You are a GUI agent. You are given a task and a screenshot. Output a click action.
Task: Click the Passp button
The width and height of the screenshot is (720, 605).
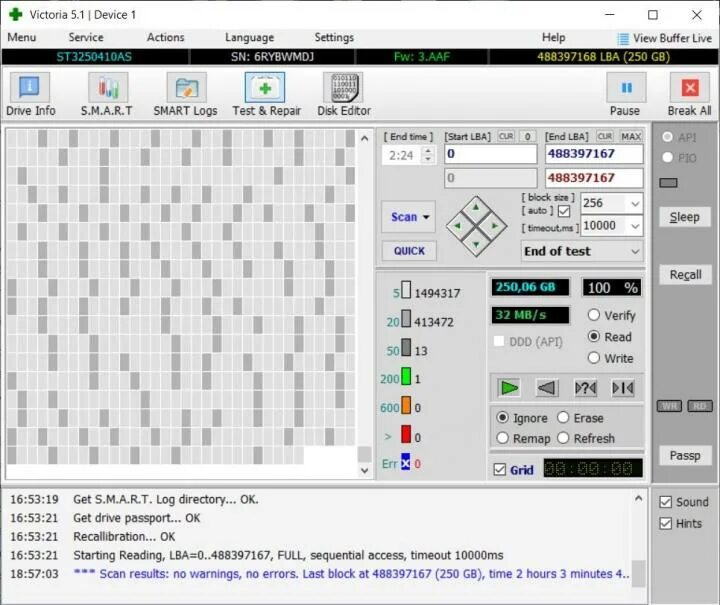point(684,455)
